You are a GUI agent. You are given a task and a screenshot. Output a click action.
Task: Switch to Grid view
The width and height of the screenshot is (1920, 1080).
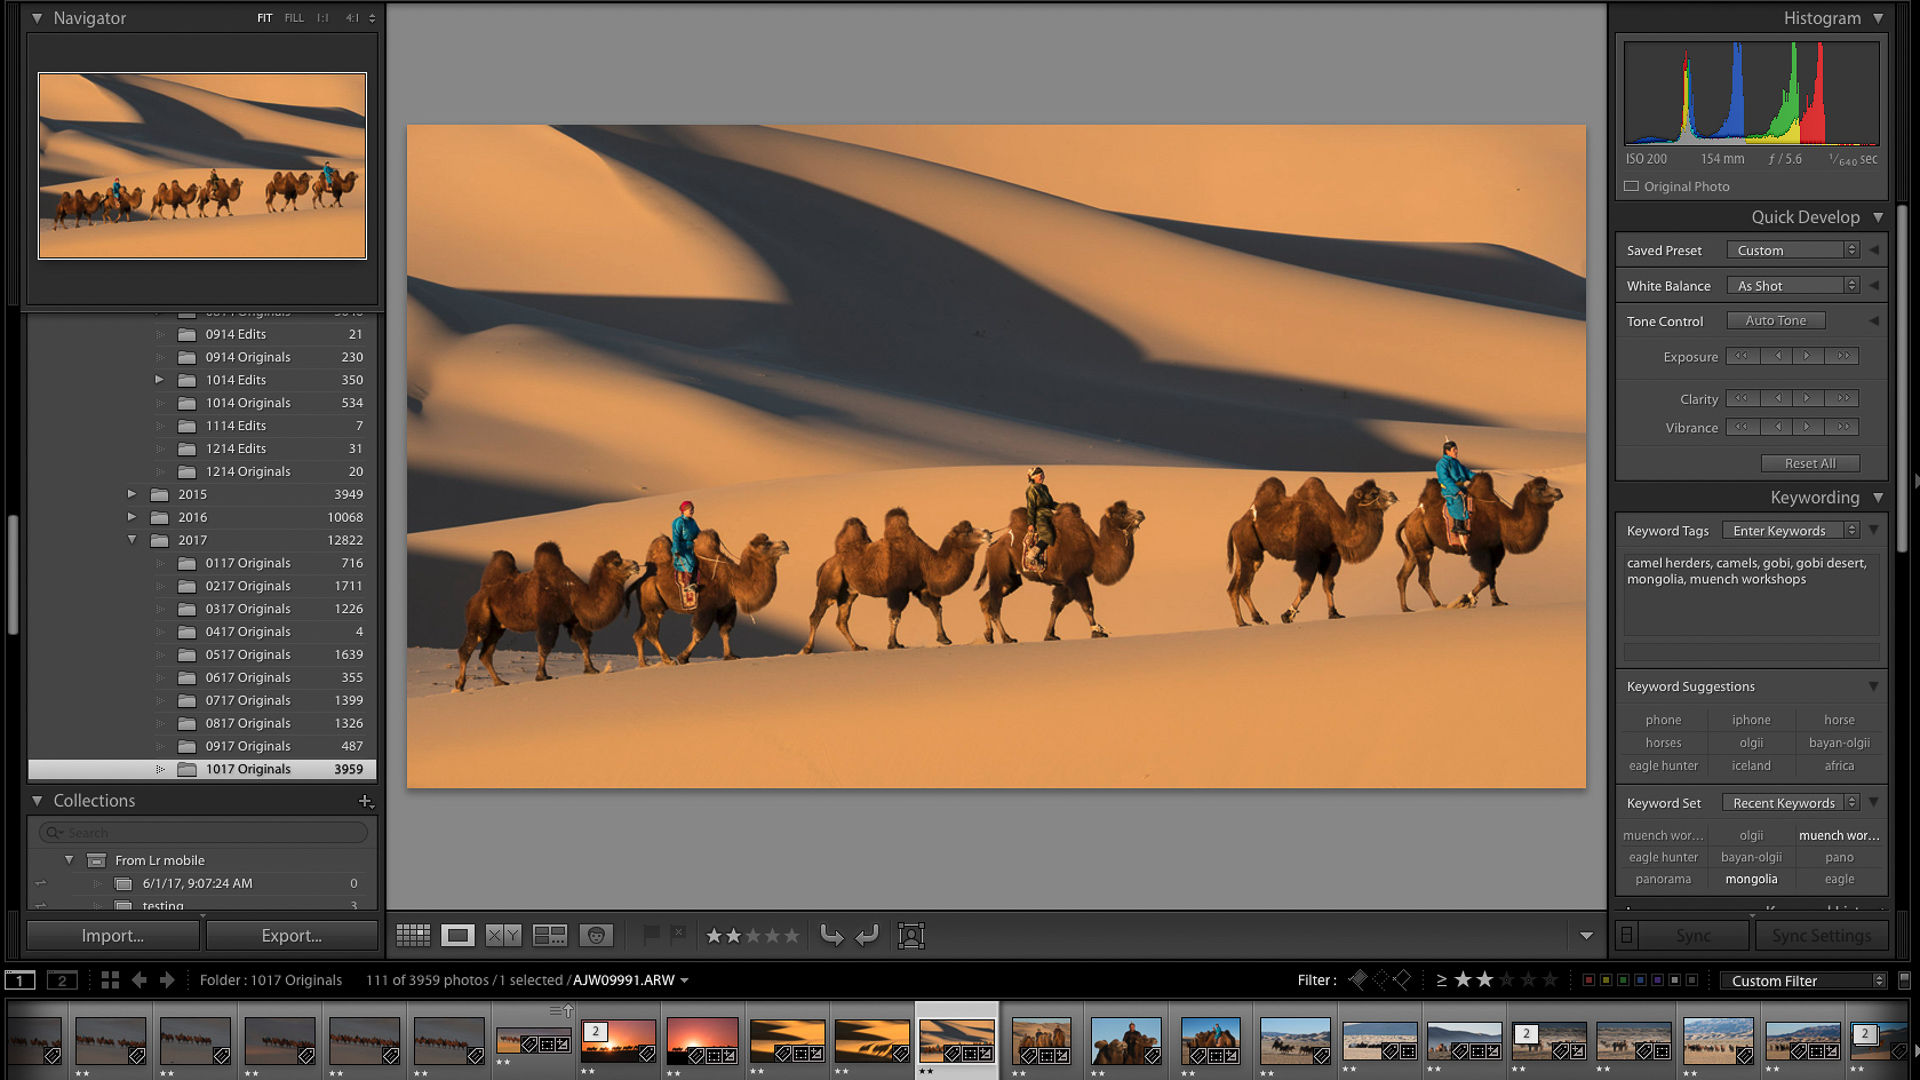click(x=413, y=935)
